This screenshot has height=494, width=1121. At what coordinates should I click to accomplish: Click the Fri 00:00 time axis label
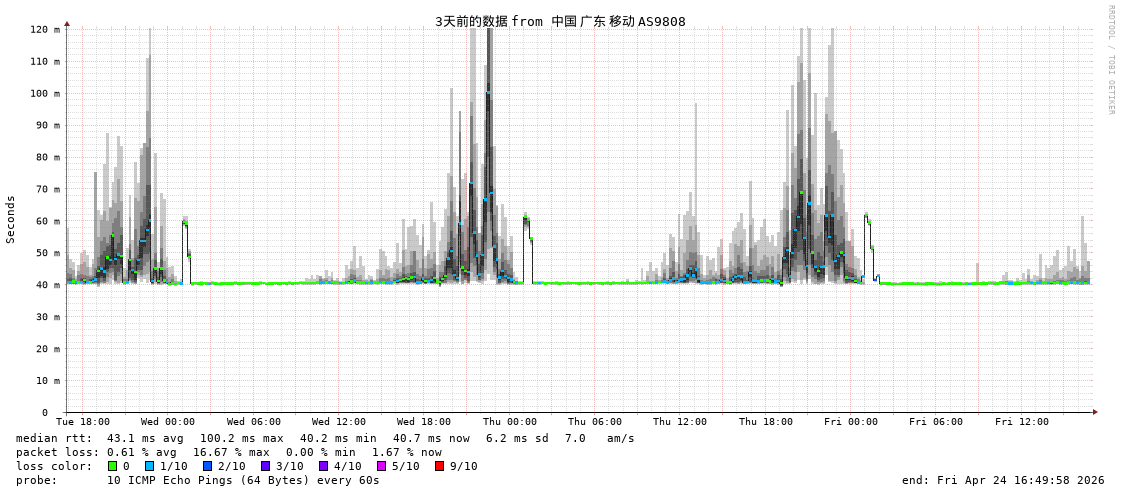click(x=851, y=422)
